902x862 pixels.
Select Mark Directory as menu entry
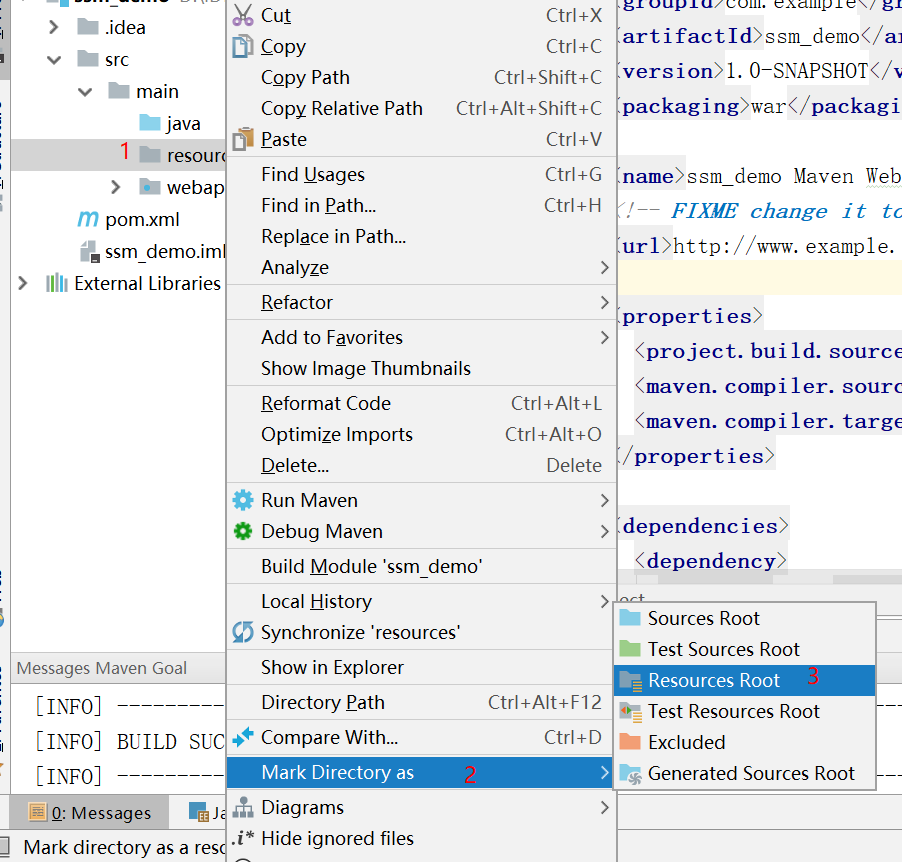coord(421,772)
